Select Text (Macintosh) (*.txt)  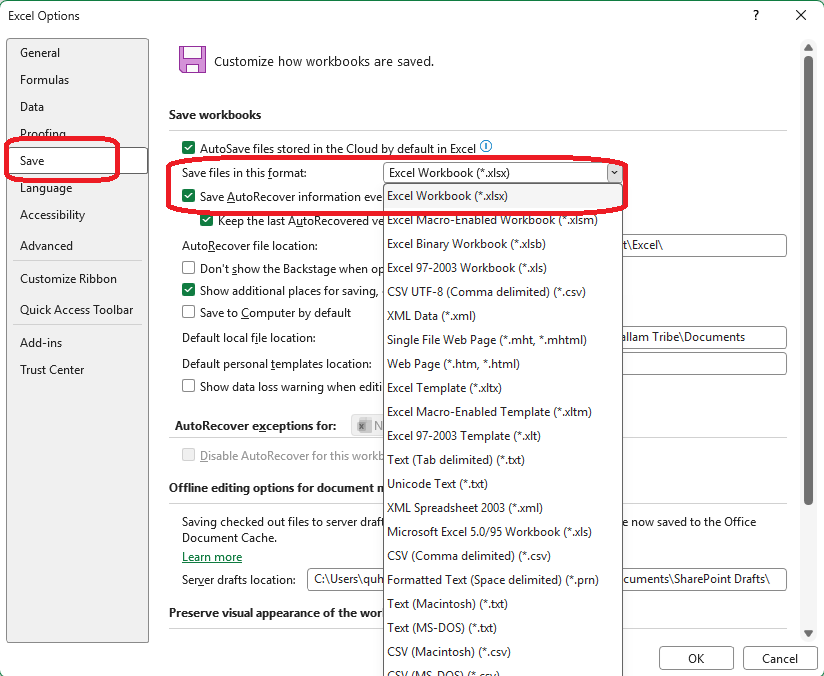(x=503, y=604)
